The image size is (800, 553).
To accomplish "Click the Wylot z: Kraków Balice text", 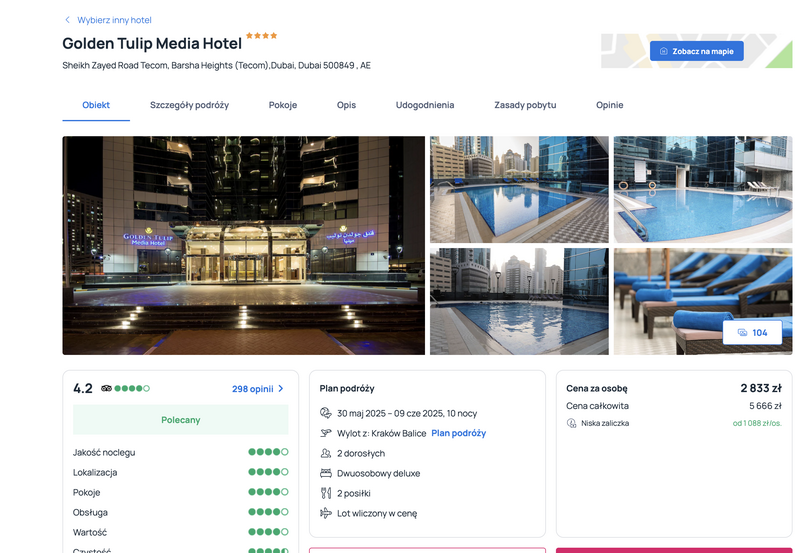I will click(x=381, y=433).
